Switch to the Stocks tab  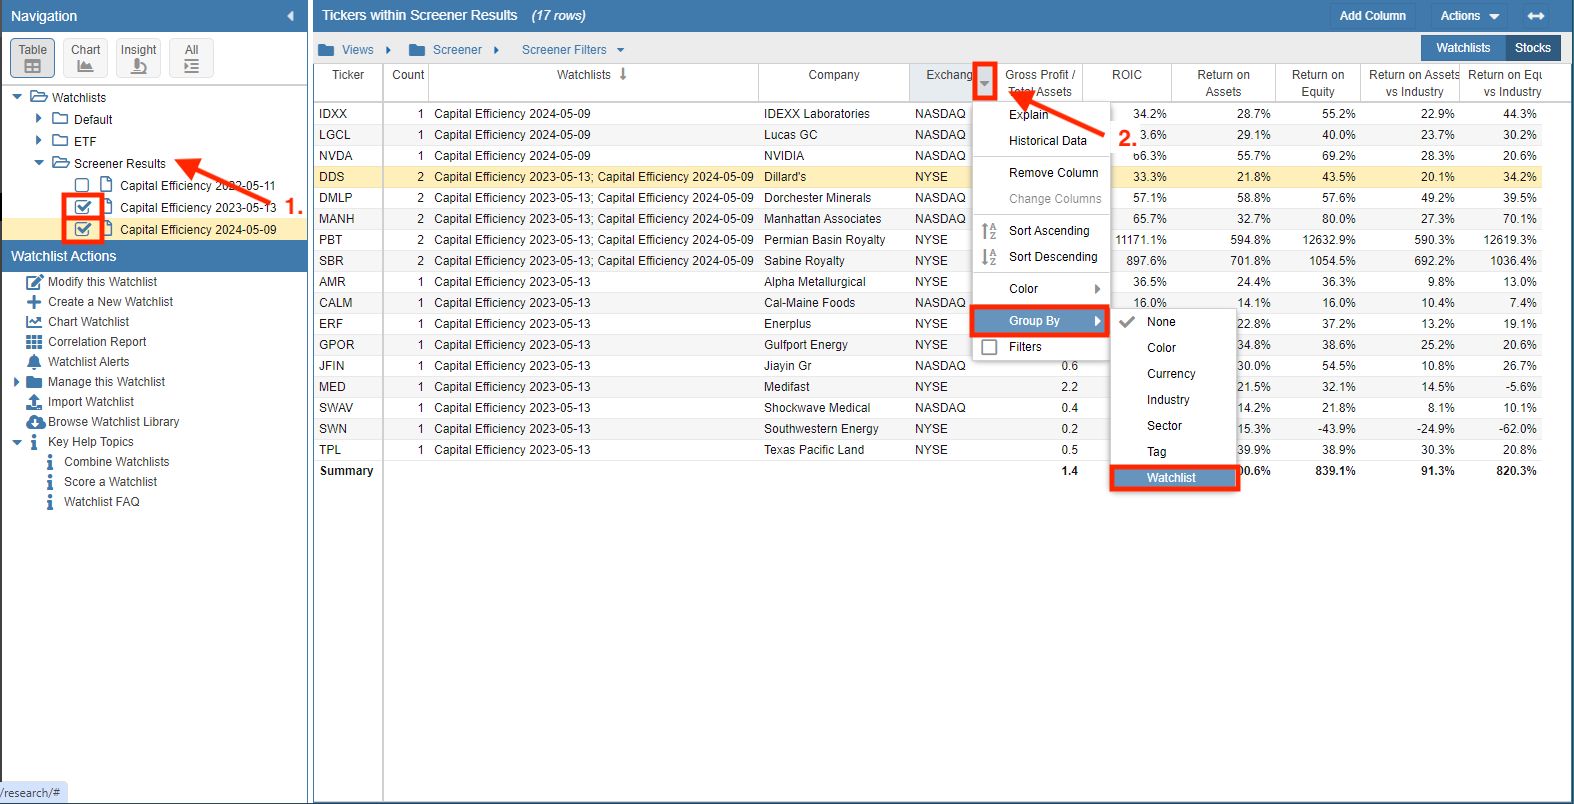click(1532, 48)
